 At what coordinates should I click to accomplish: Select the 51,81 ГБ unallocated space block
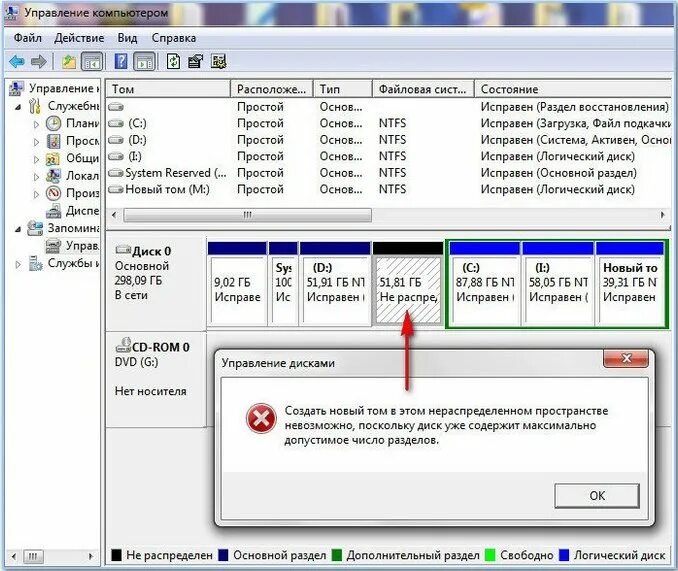pos(408,283)
